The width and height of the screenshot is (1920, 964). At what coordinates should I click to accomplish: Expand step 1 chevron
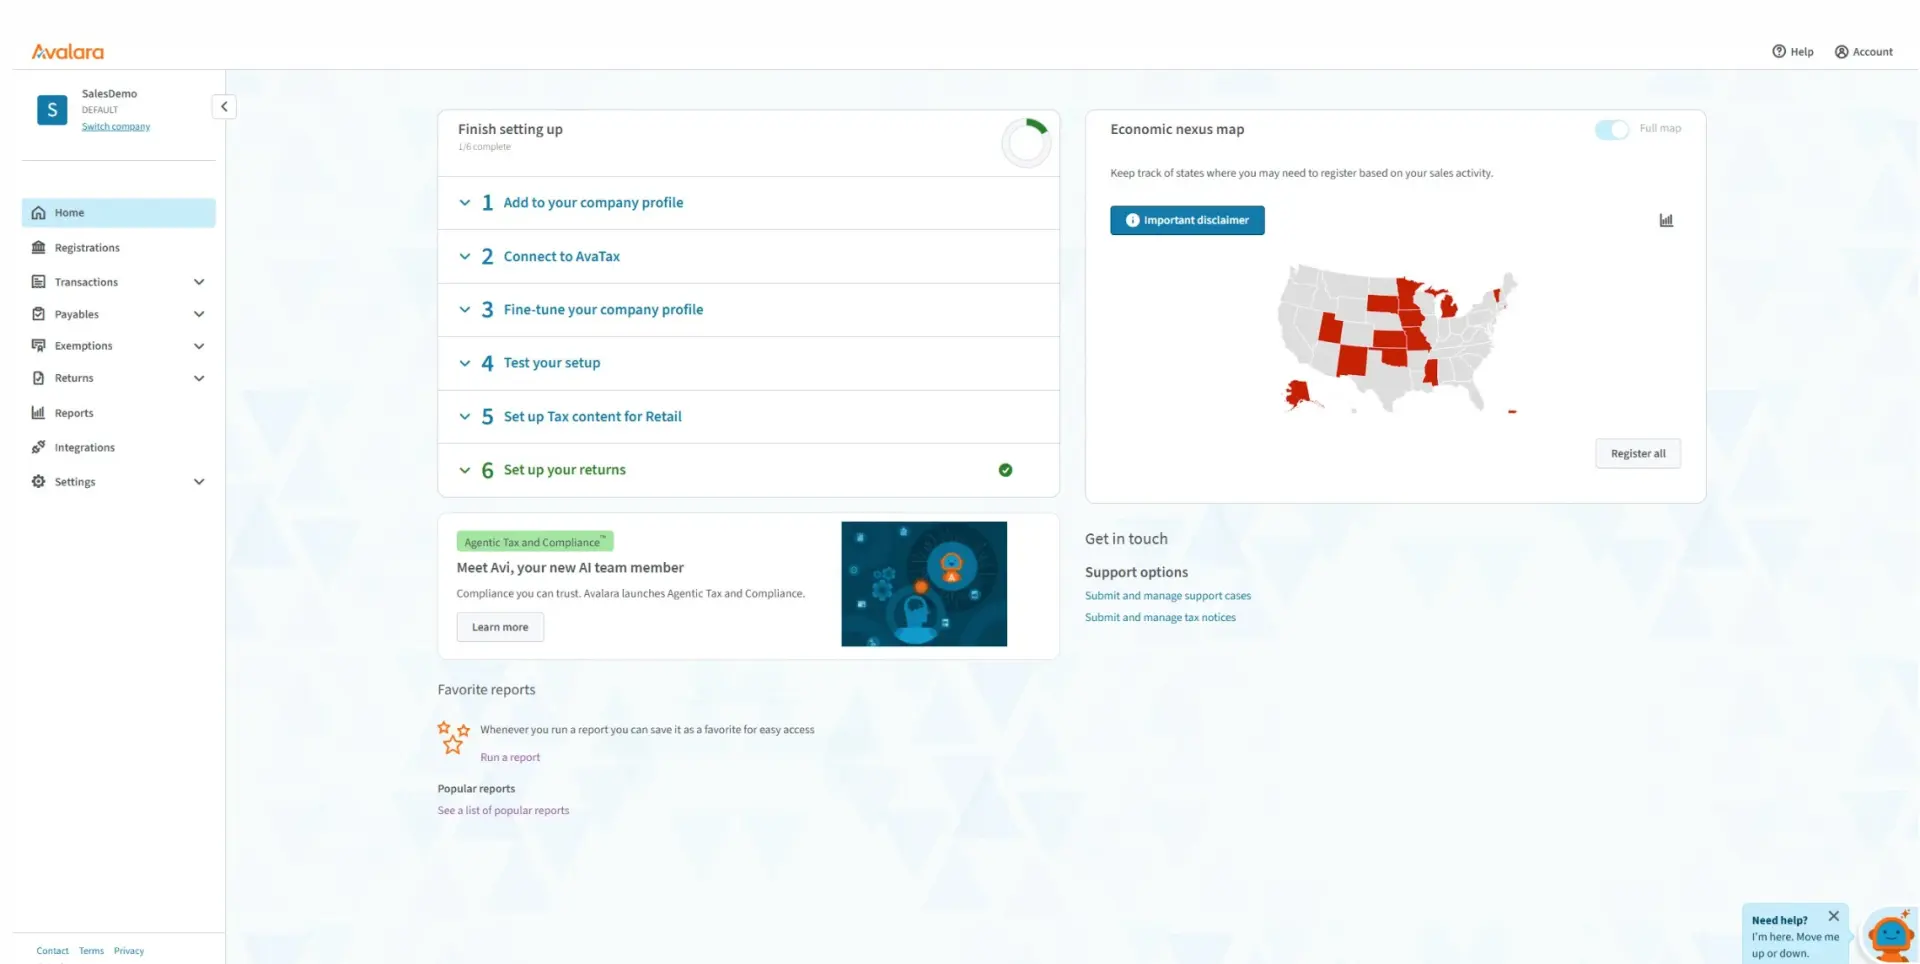click(464, 203)
